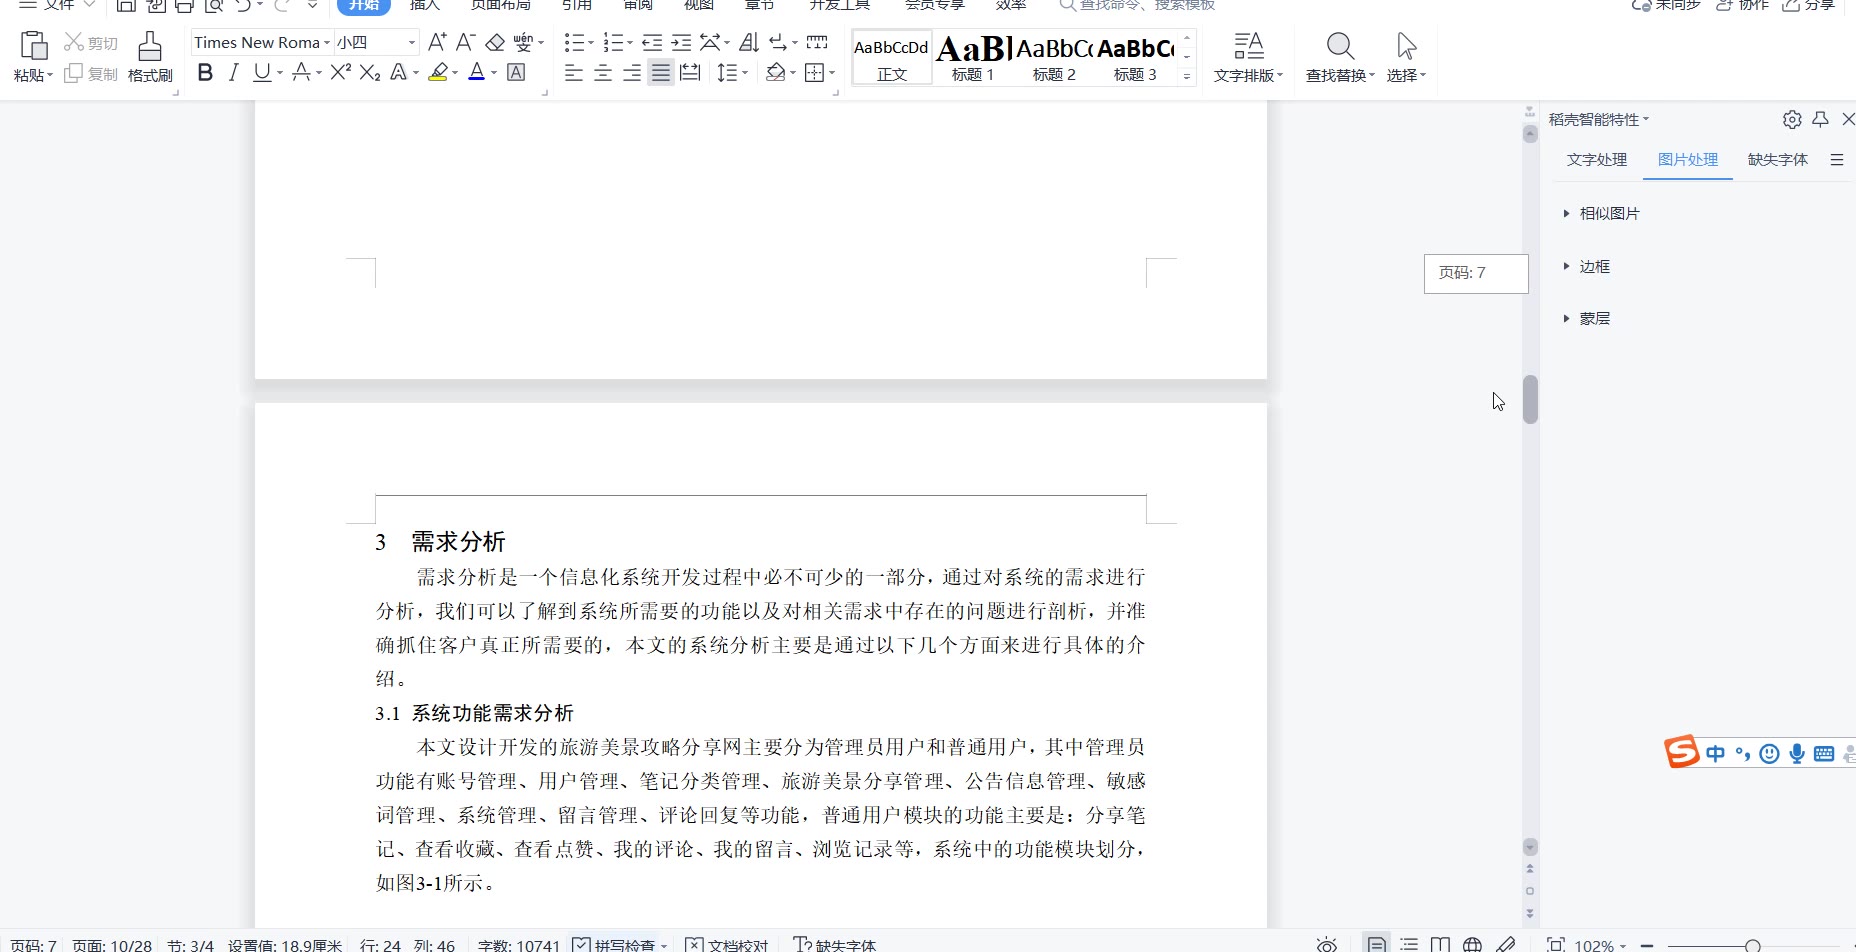Click the Text Layout (文字排版) icon
1856x952 pixels.
[1248, 46]
